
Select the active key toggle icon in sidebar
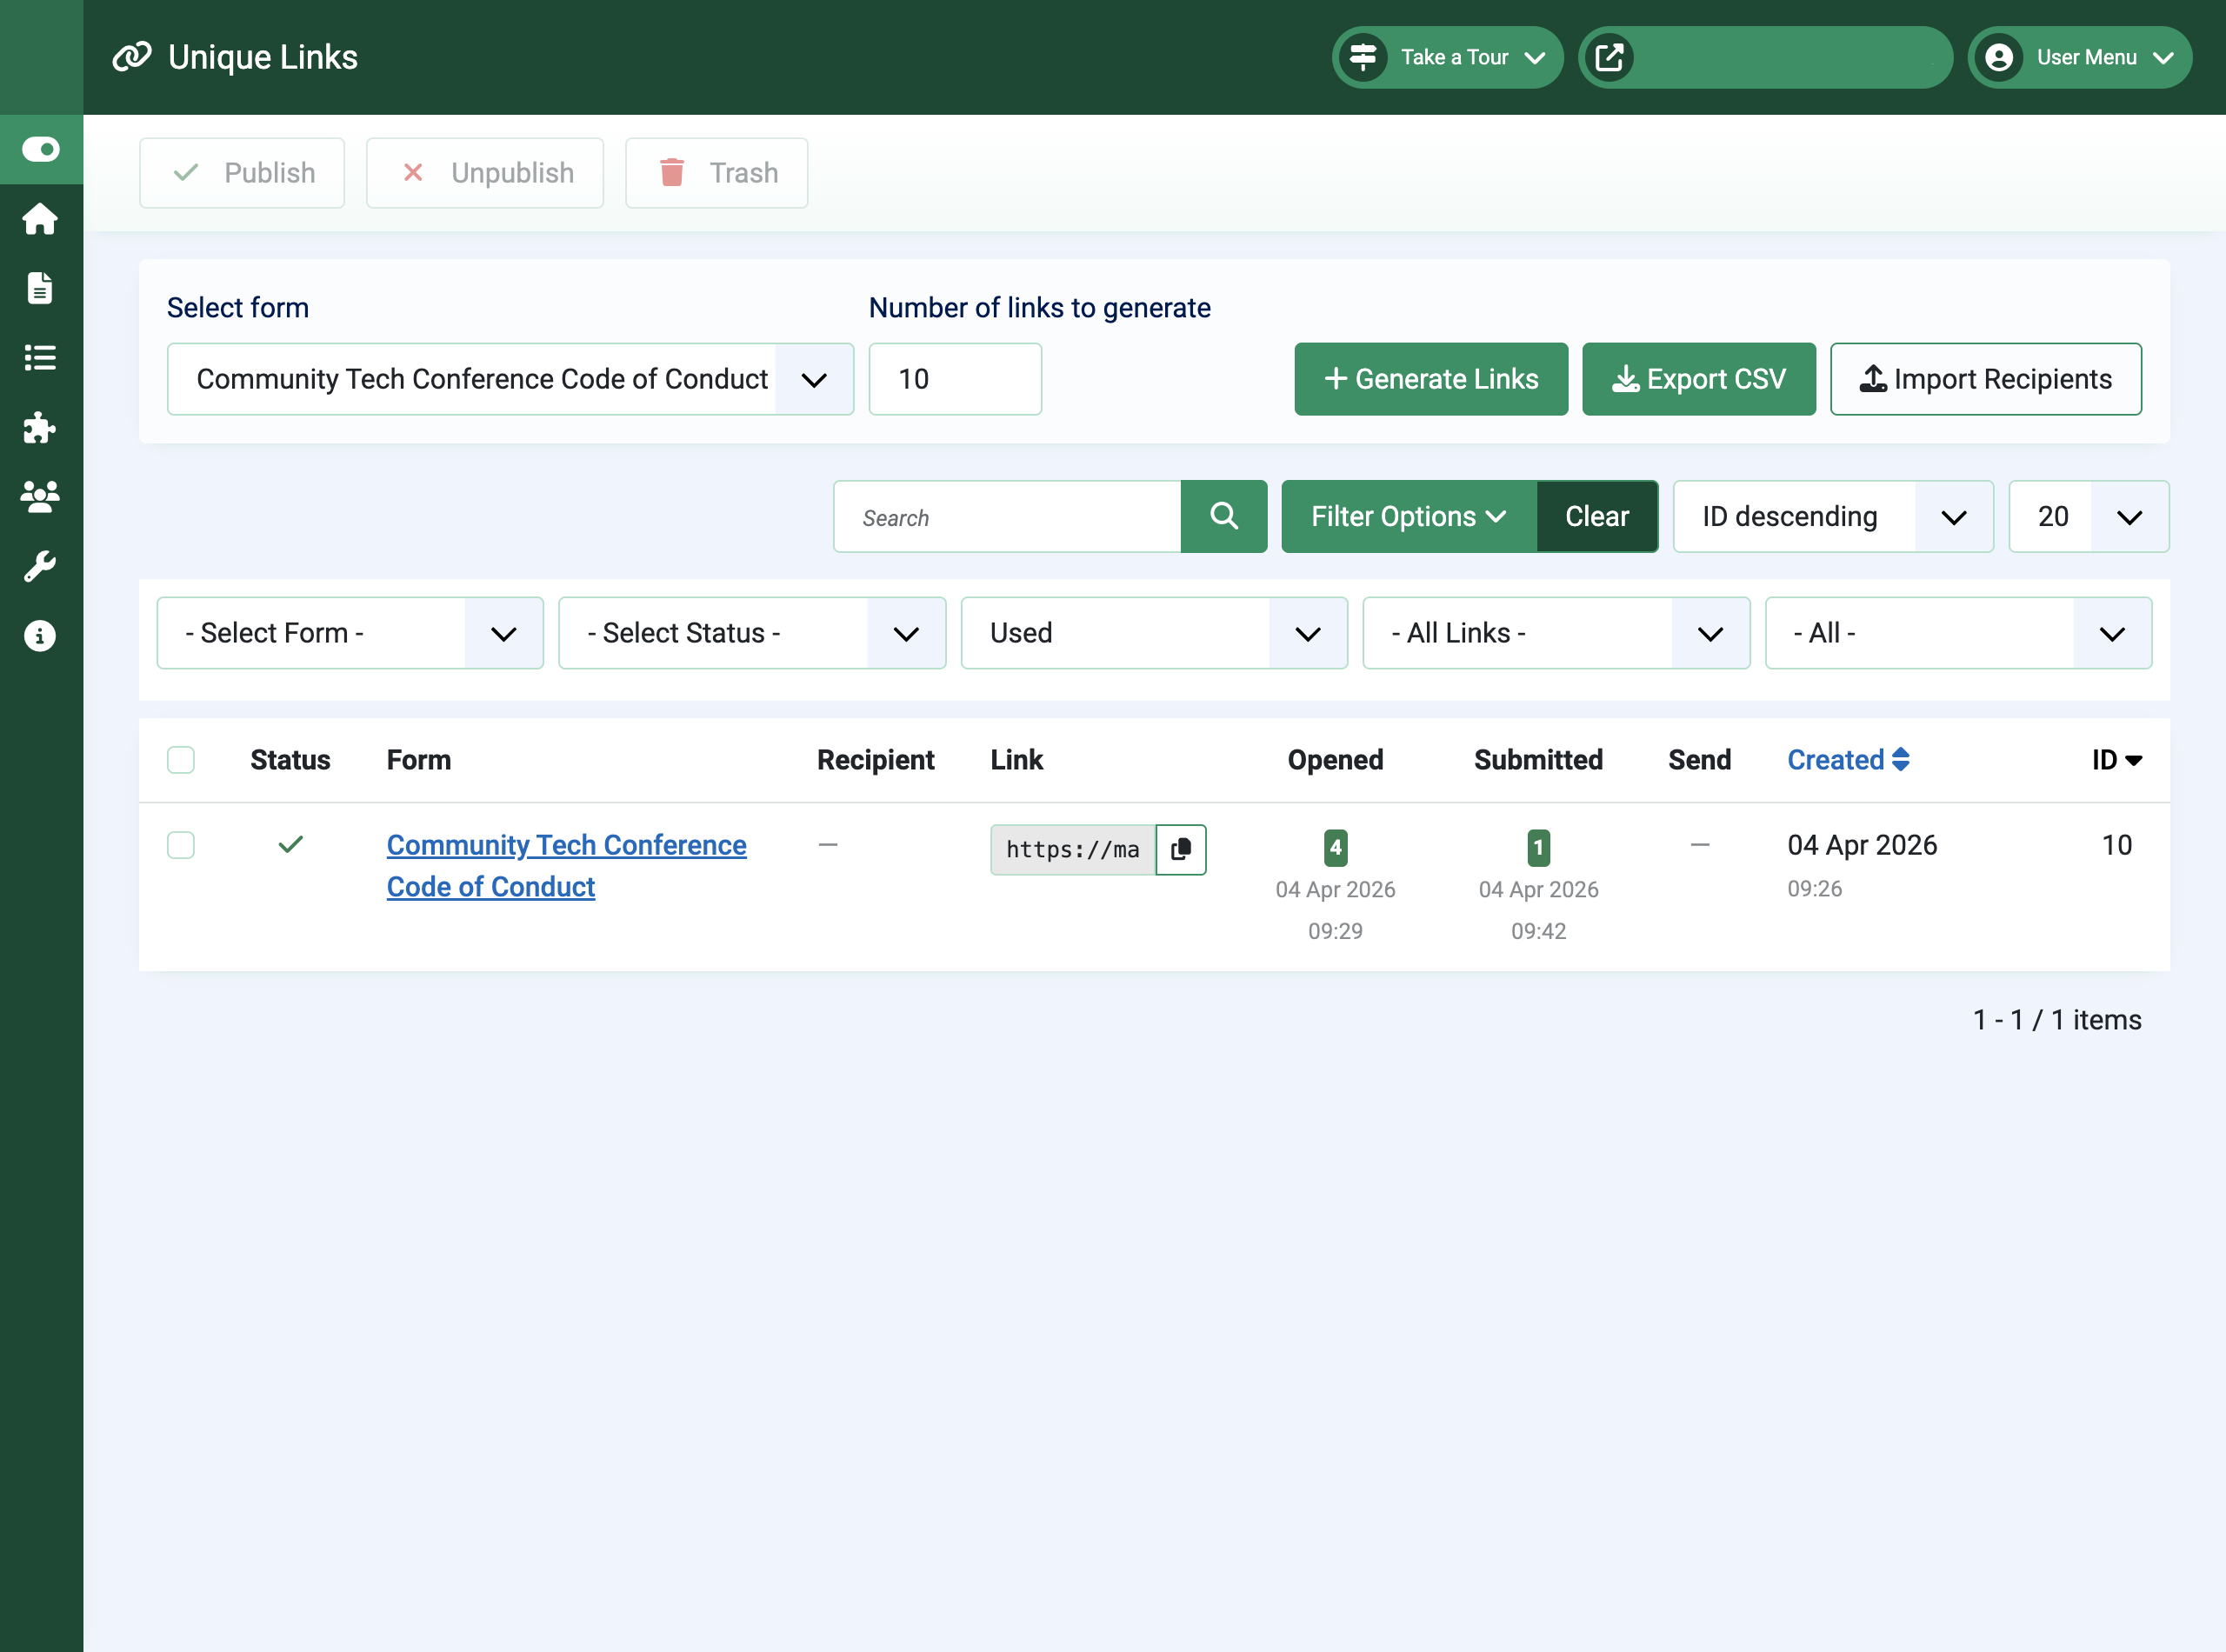[x=40, y=148]
